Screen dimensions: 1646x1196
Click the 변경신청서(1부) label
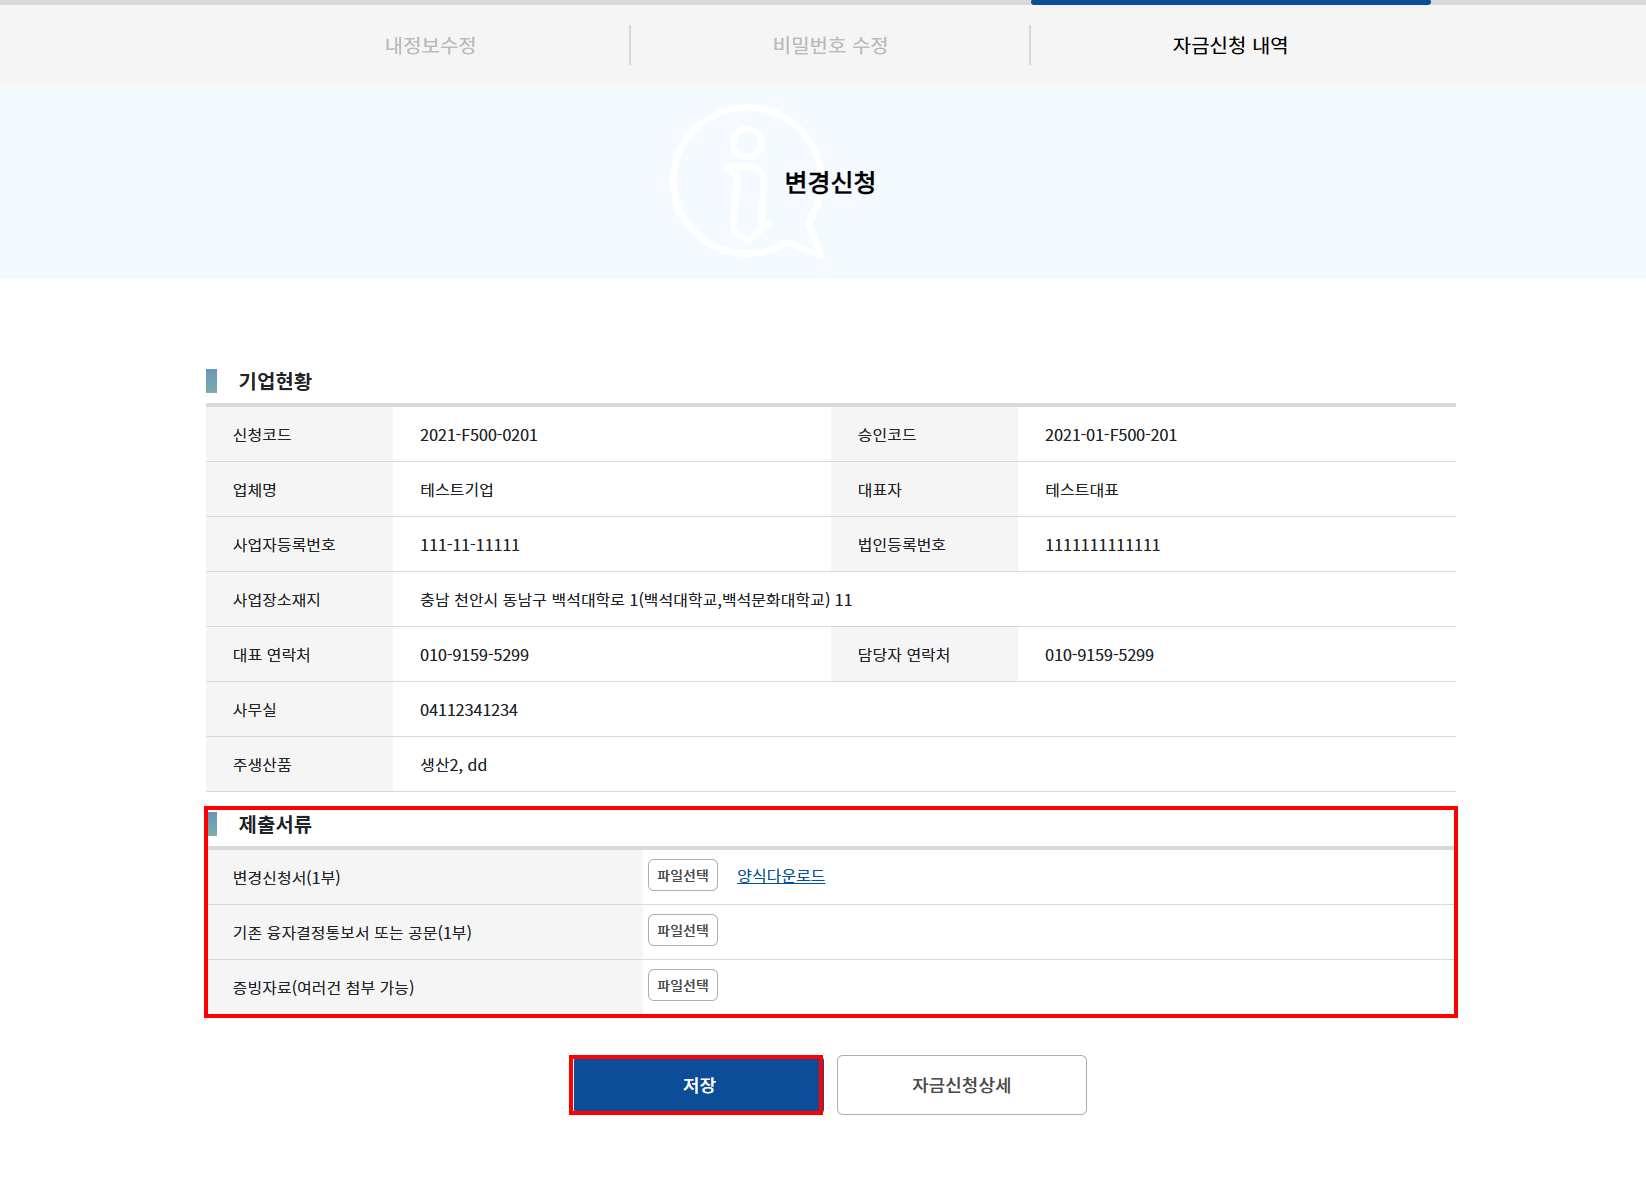[287, 878]
